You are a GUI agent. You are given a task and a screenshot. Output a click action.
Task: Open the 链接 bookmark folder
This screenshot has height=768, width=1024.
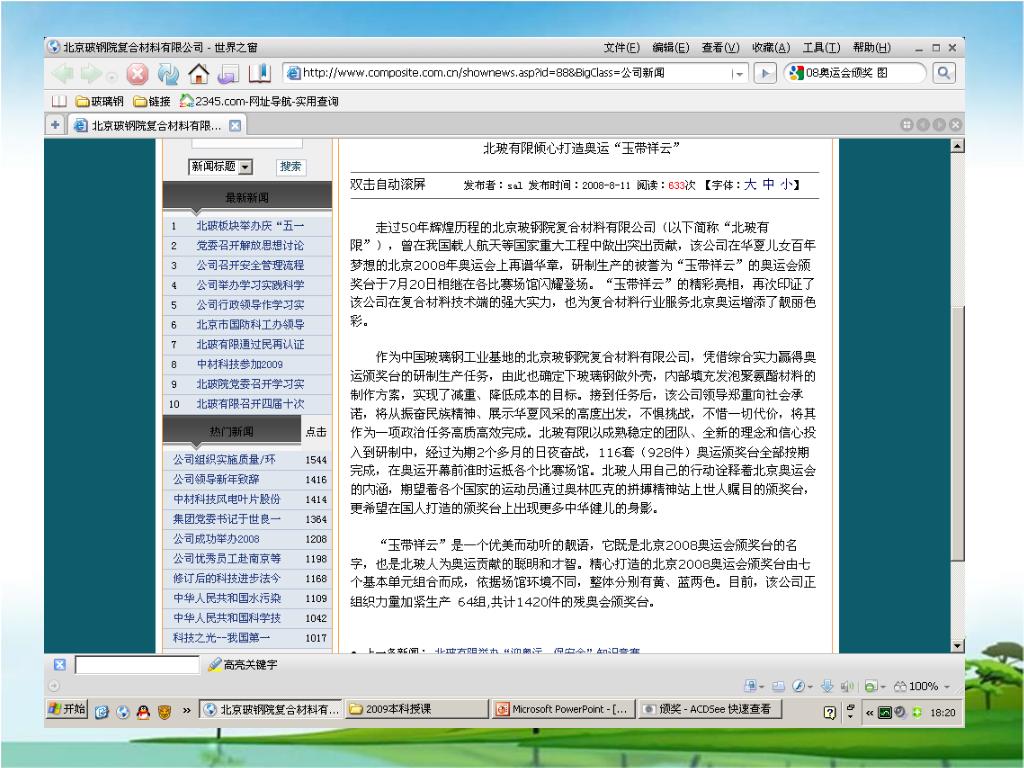point(152,101)
